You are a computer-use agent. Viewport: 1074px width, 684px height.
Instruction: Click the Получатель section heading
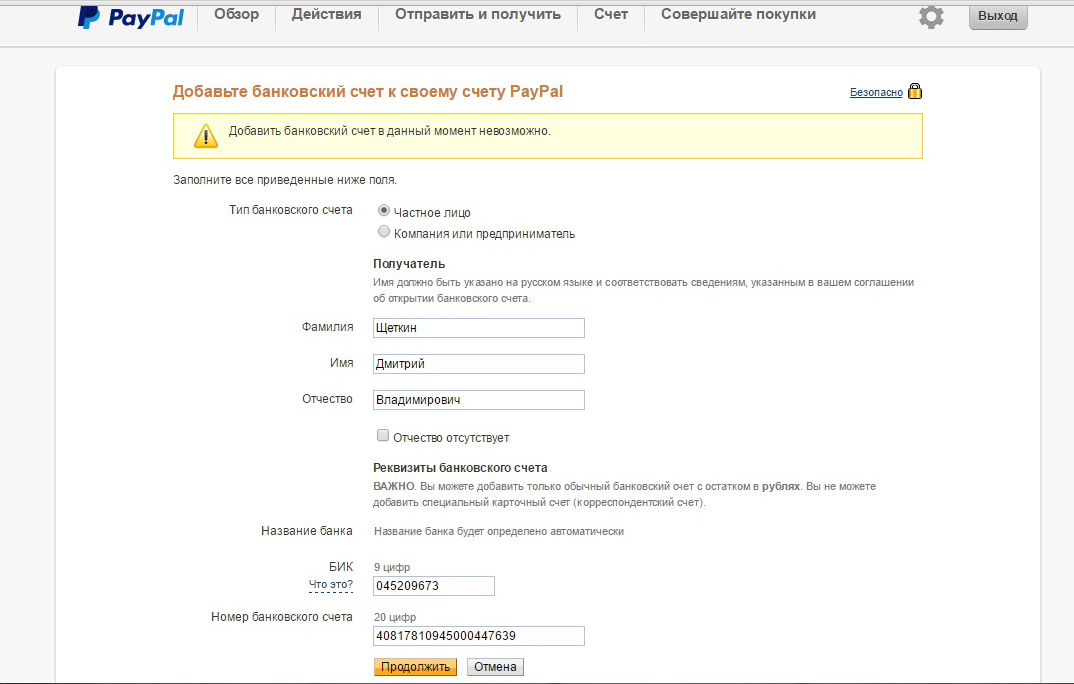(409, 264)
